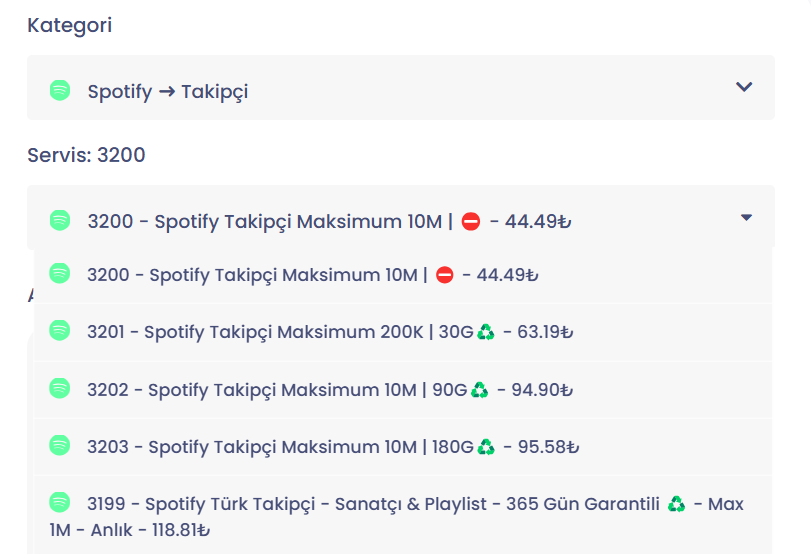This screenshot has width=811, height=554.
Task: Open the Spotify → Takipçi category selector
Action: pos(401,87)
